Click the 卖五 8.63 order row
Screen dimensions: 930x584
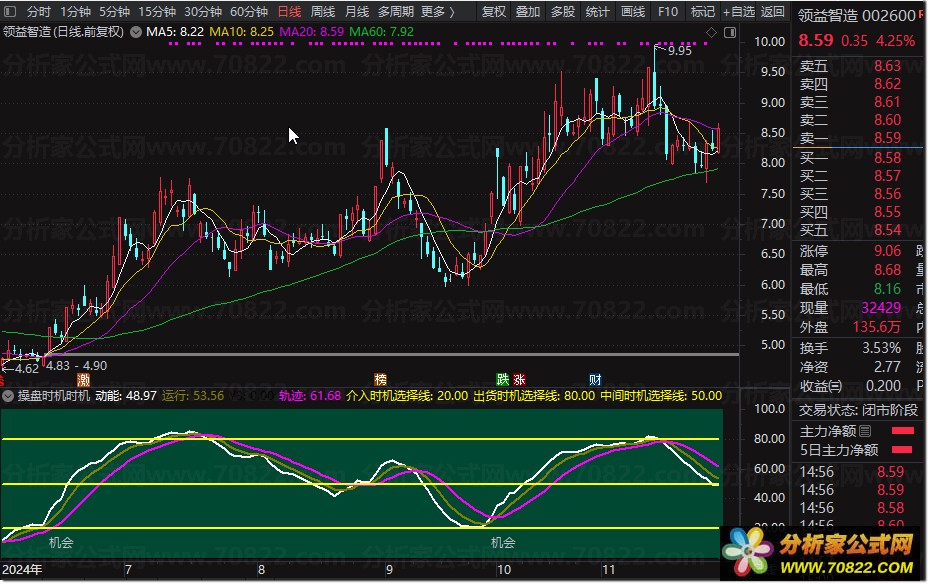click(x=850, y=65)
